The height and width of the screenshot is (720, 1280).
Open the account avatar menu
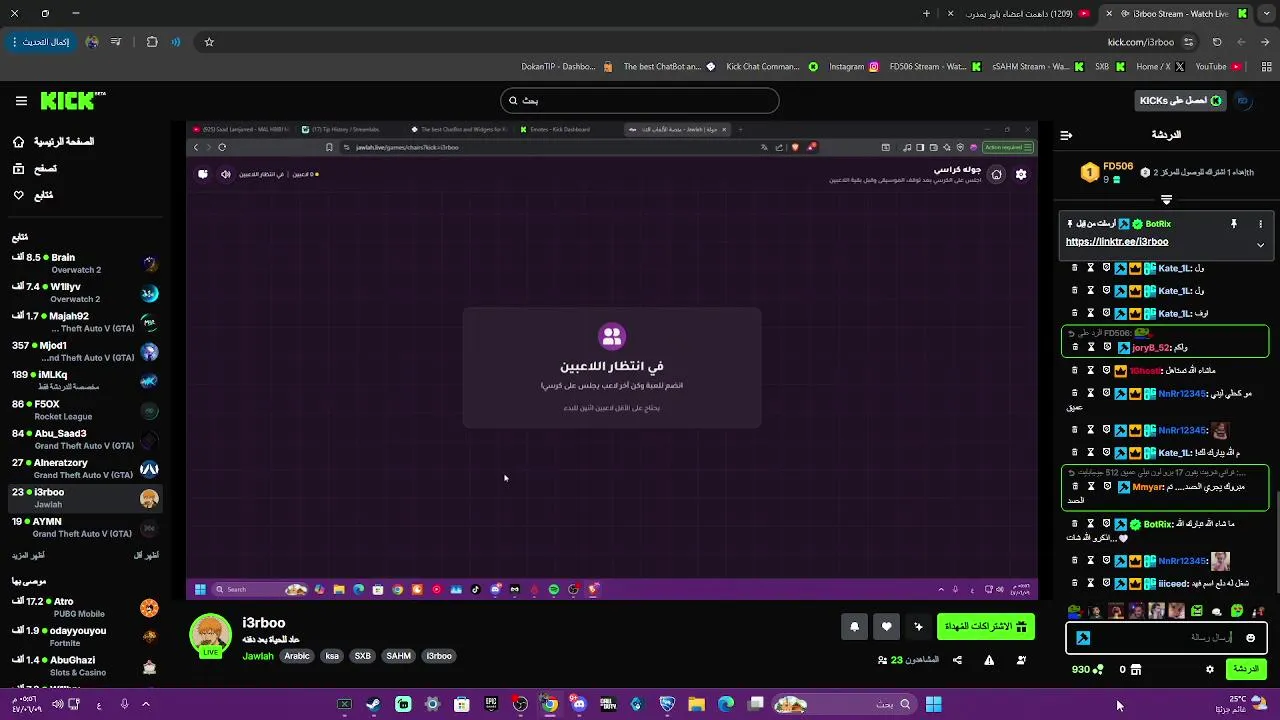click(x=1243, y=101)
